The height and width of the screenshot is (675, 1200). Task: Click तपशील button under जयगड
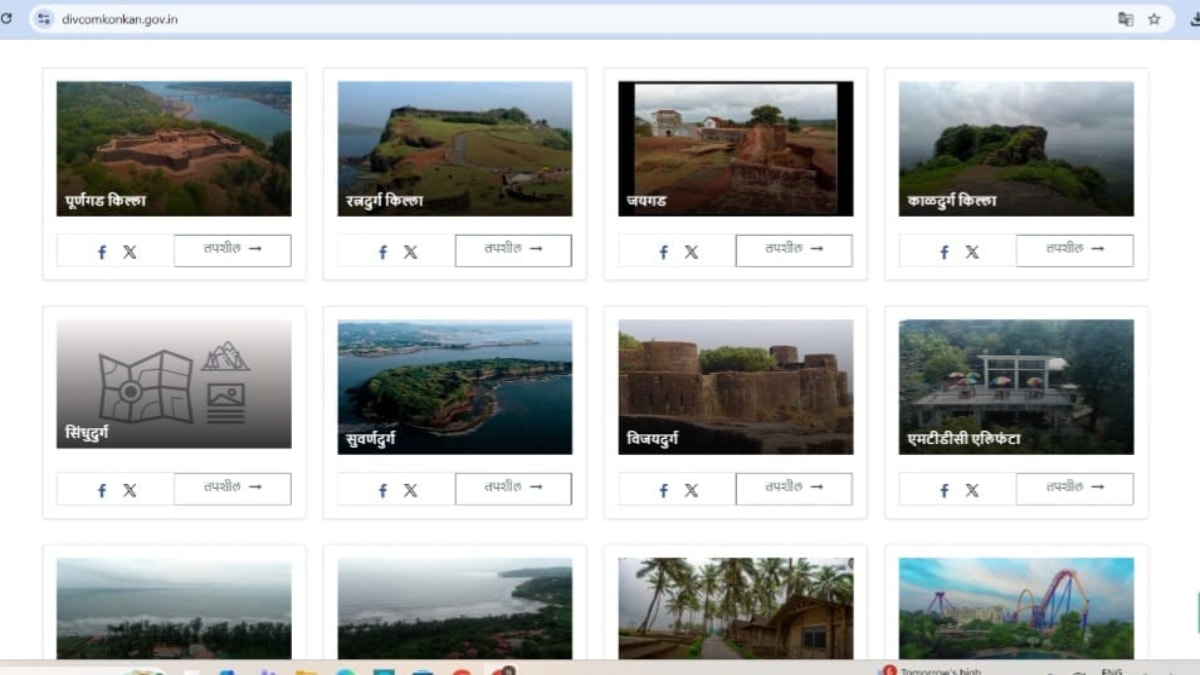794,250
